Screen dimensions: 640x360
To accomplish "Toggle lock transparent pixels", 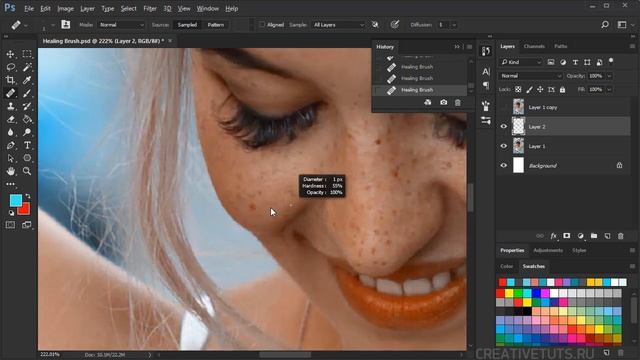I will click(518, 89).
